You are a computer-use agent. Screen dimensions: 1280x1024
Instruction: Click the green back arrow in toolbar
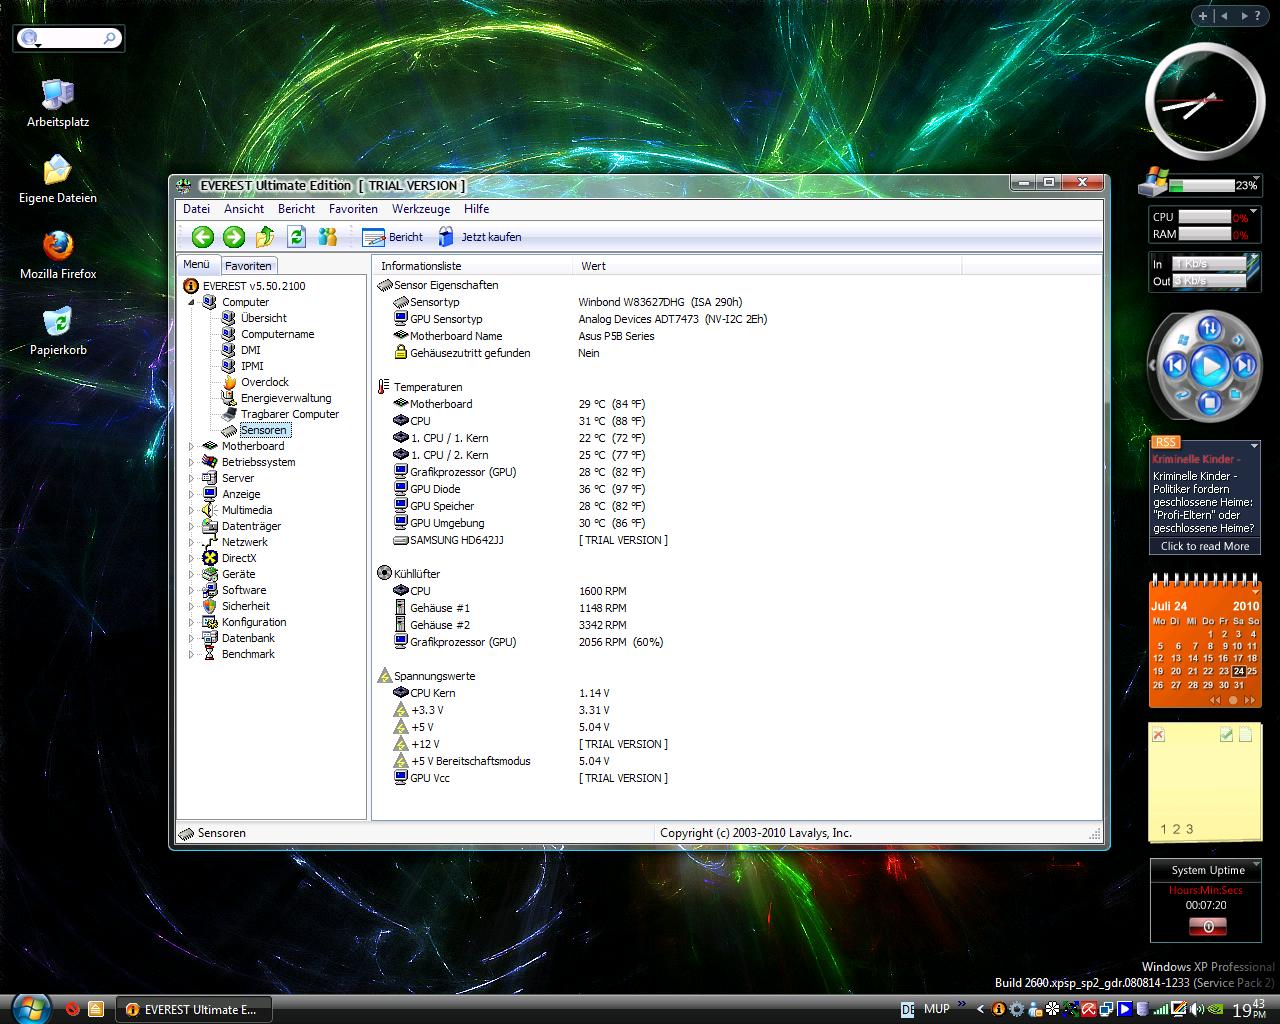tap(203, 237)
